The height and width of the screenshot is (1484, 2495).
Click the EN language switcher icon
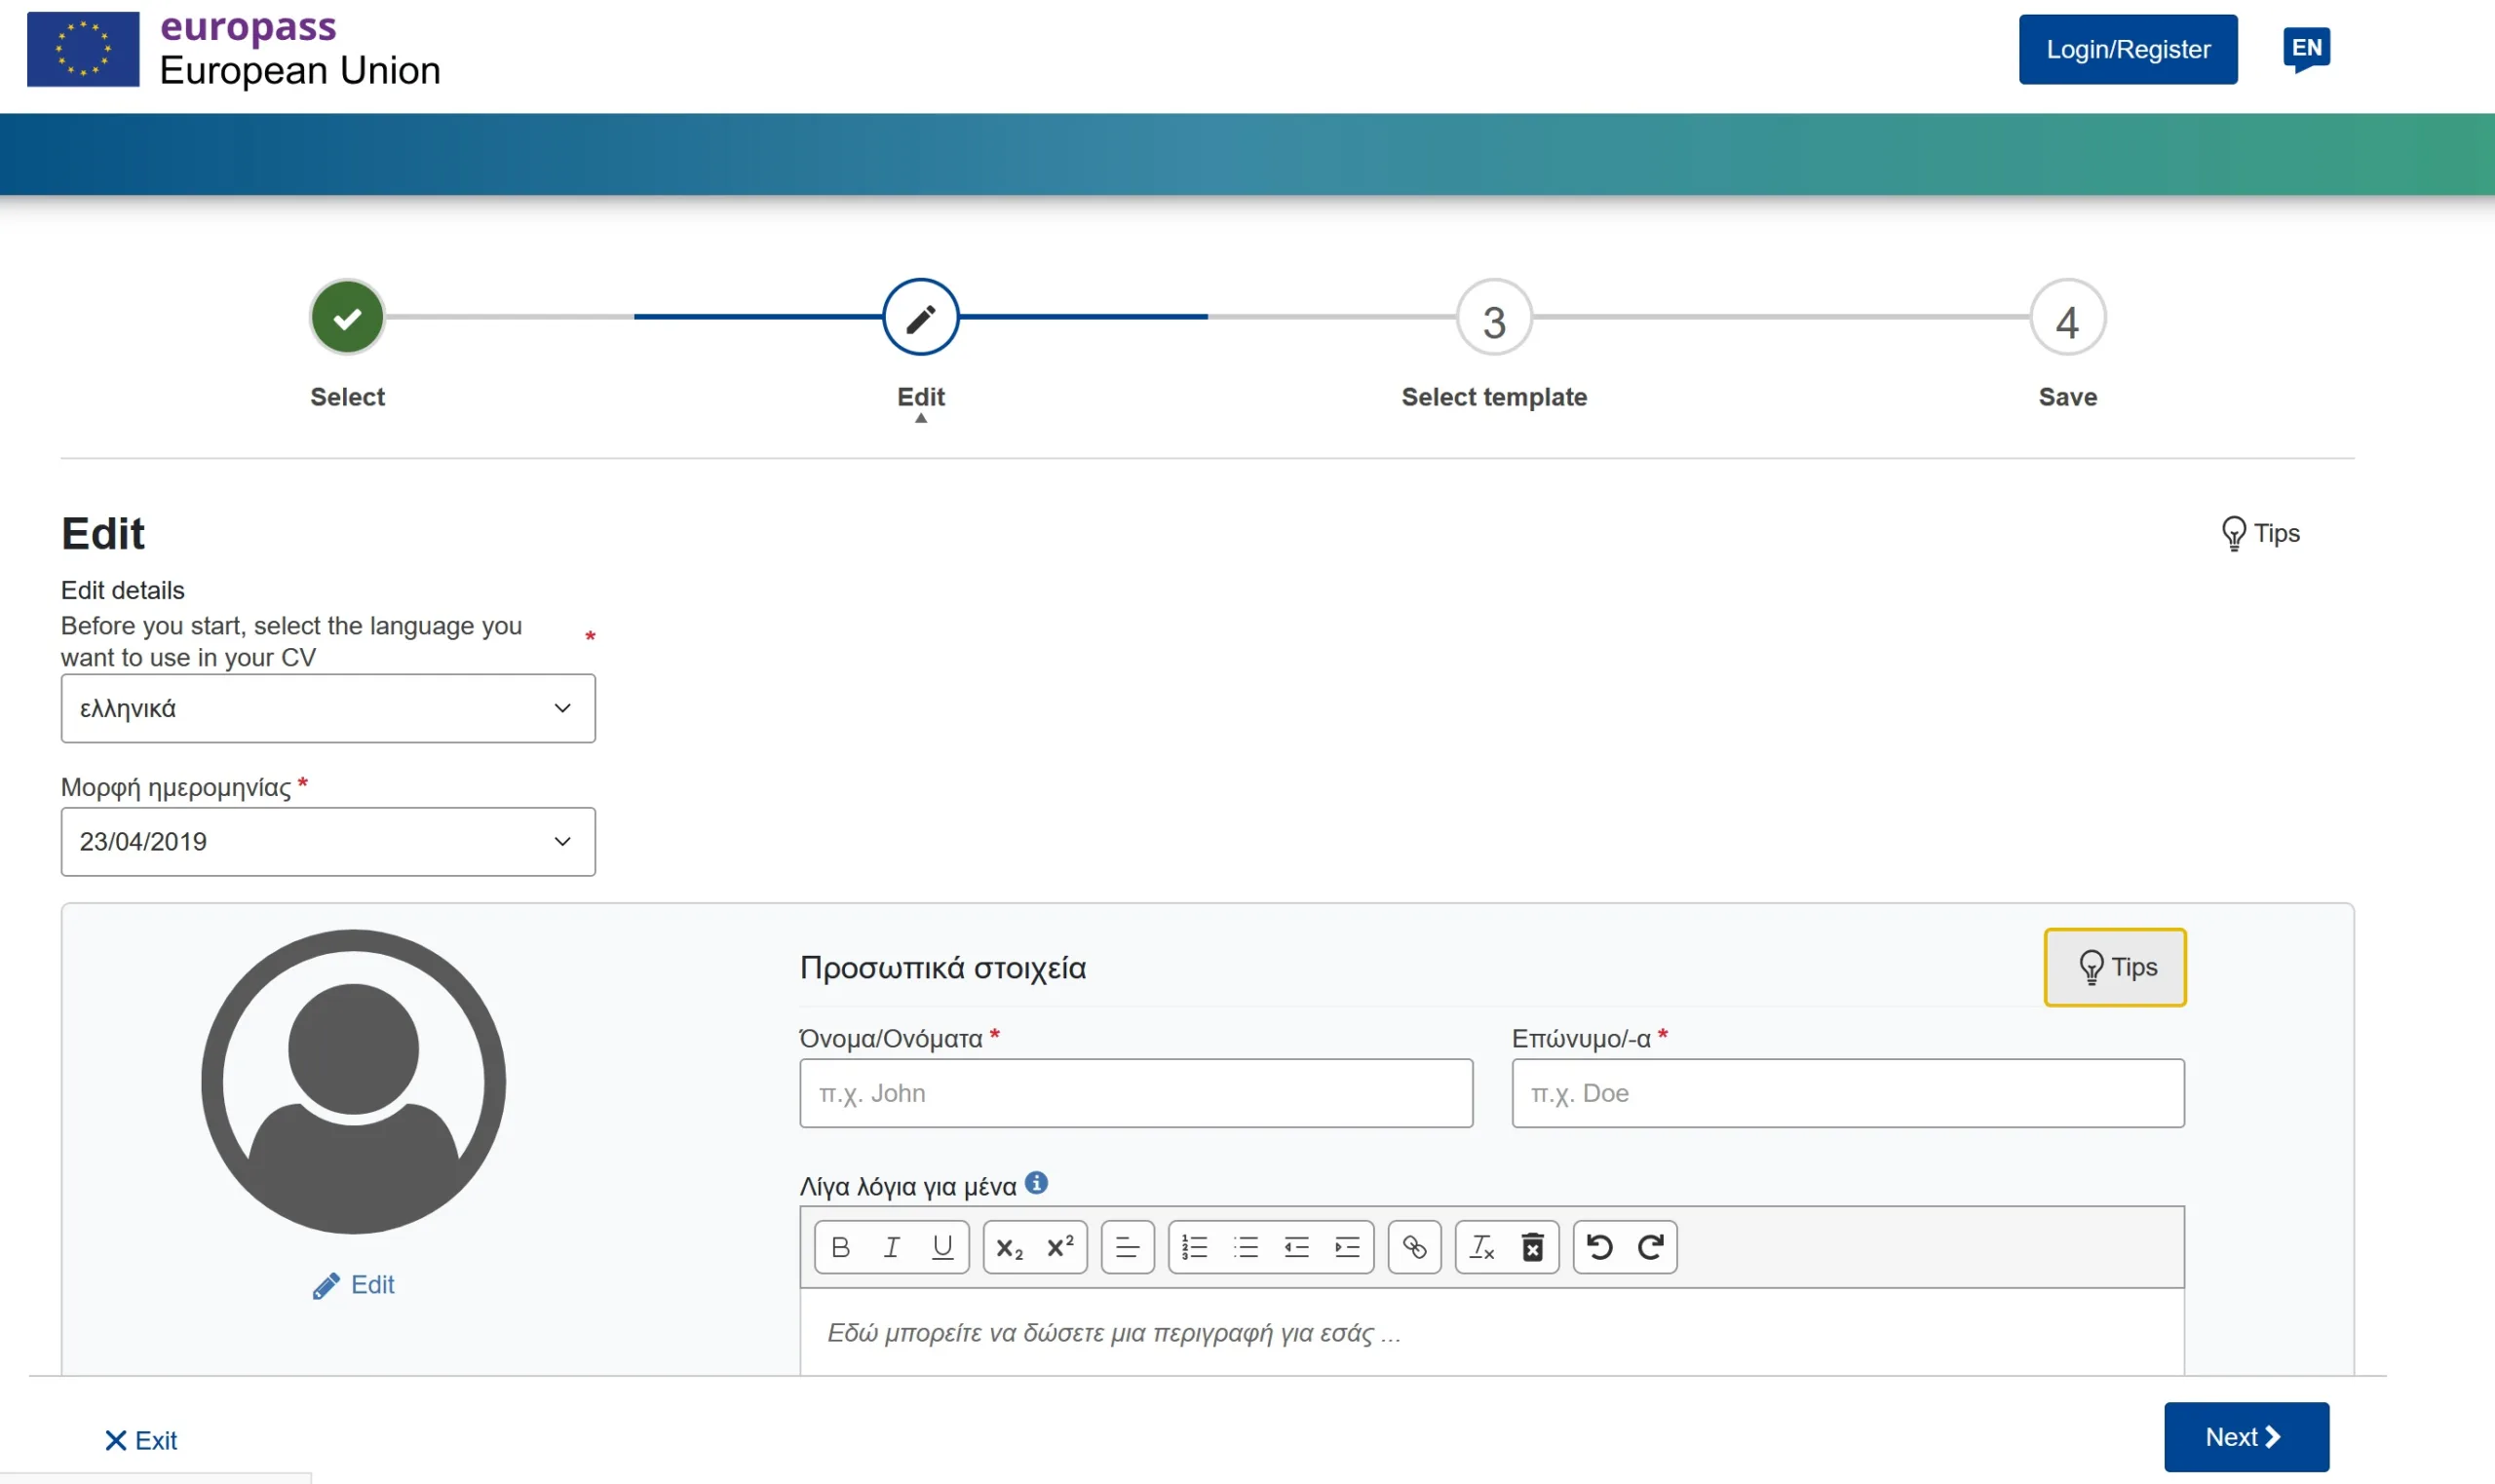(x=2306, y=49)
